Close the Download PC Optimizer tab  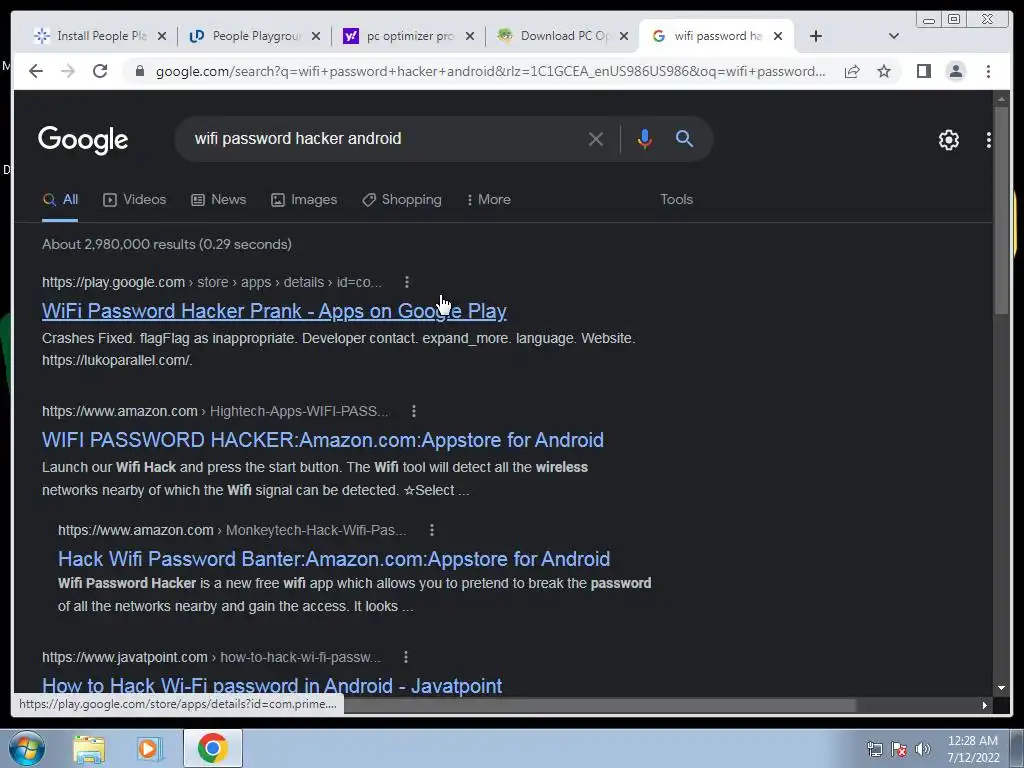pyautogui.click(x=624, y=36)
